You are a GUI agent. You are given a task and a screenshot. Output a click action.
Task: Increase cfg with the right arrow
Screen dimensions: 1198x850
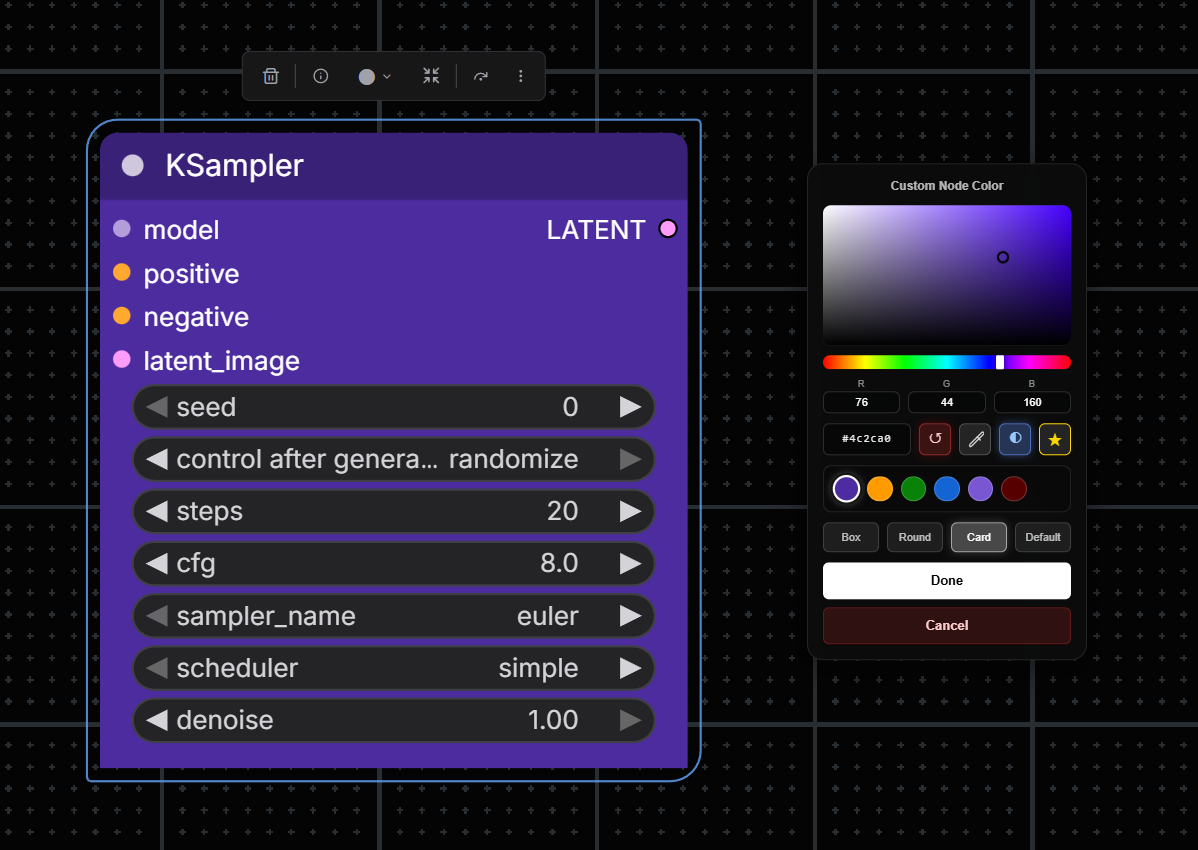[630, 564]
